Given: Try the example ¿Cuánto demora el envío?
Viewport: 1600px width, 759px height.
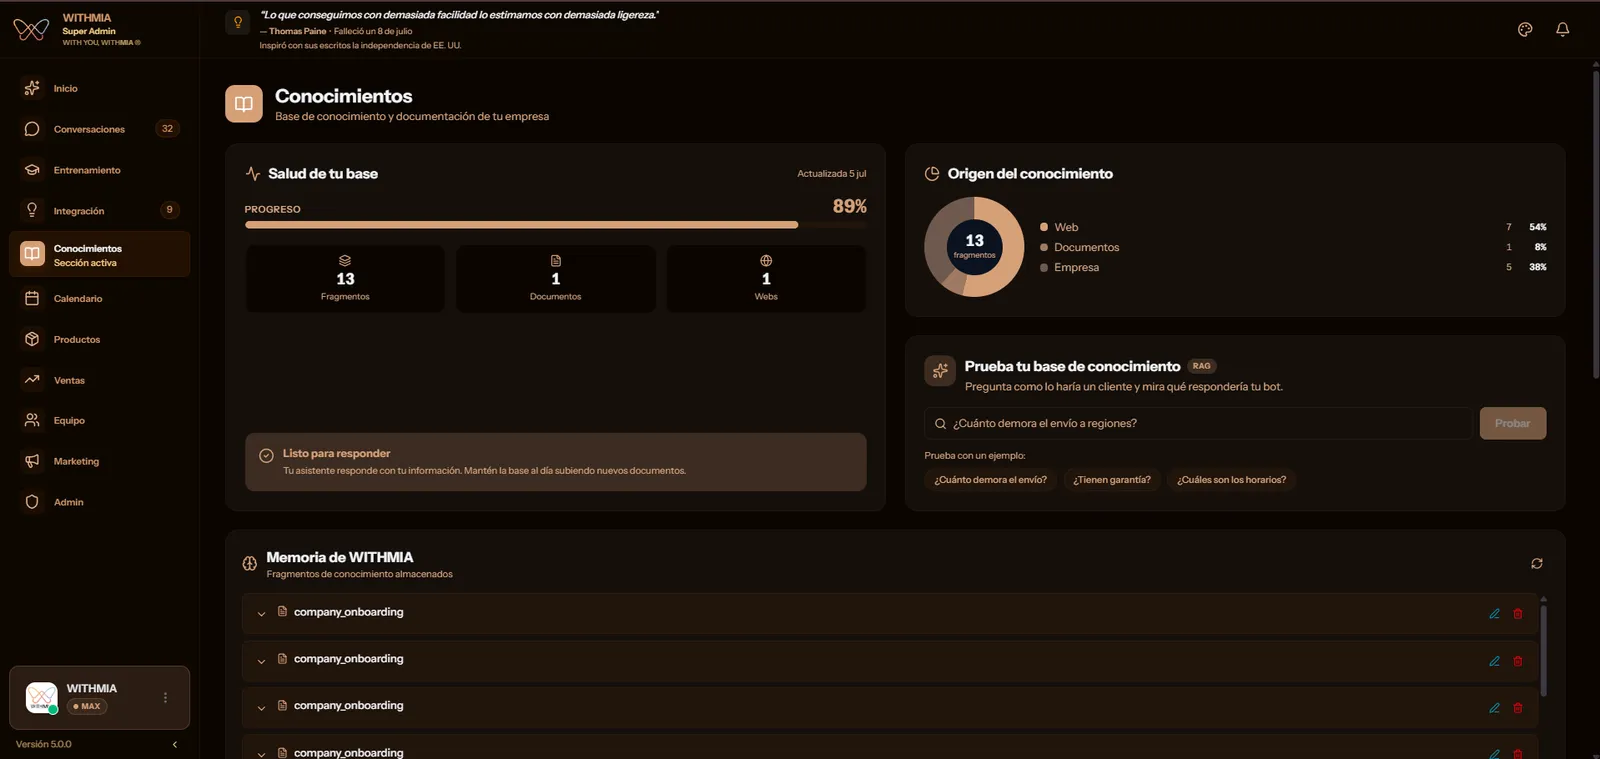Looking at the screenshot, I should (x=990, y=480).
